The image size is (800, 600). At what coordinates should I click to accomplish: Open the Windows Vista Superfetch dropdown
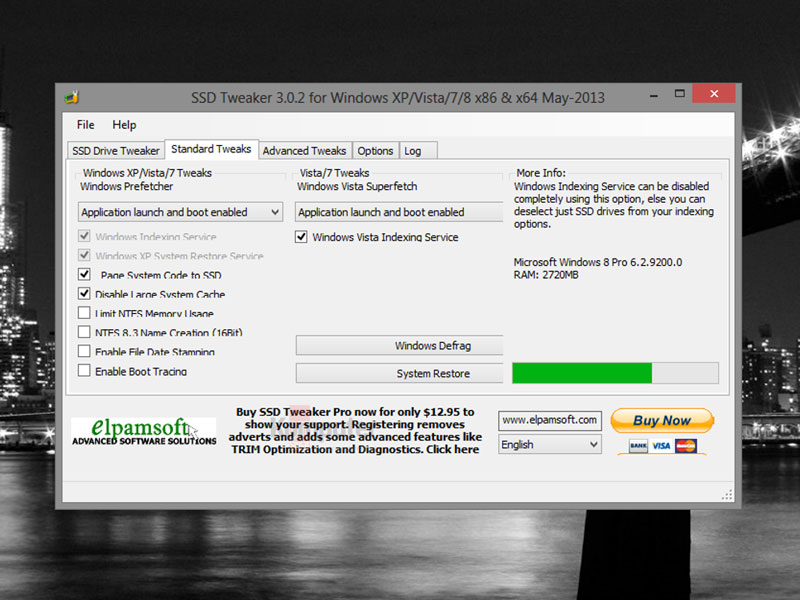point(399,212)
